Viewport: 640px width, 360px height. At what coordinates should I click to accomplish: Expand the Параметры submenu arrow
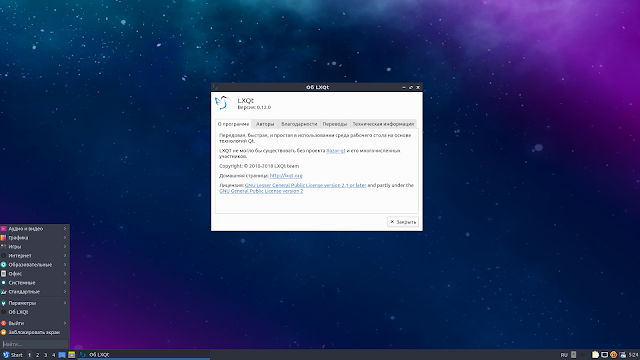[x=65, y=303]
